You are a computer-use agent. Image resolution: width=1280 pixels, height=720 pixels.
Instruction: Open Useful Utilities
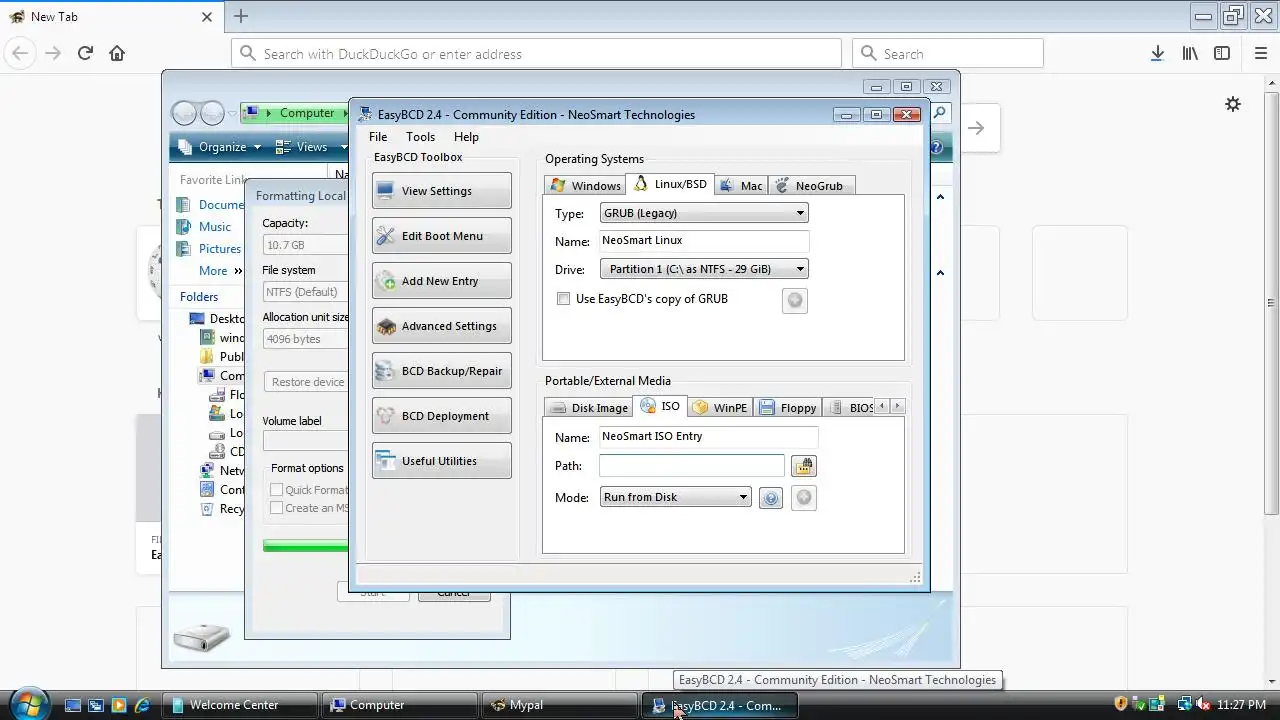(x=441, y=461)
